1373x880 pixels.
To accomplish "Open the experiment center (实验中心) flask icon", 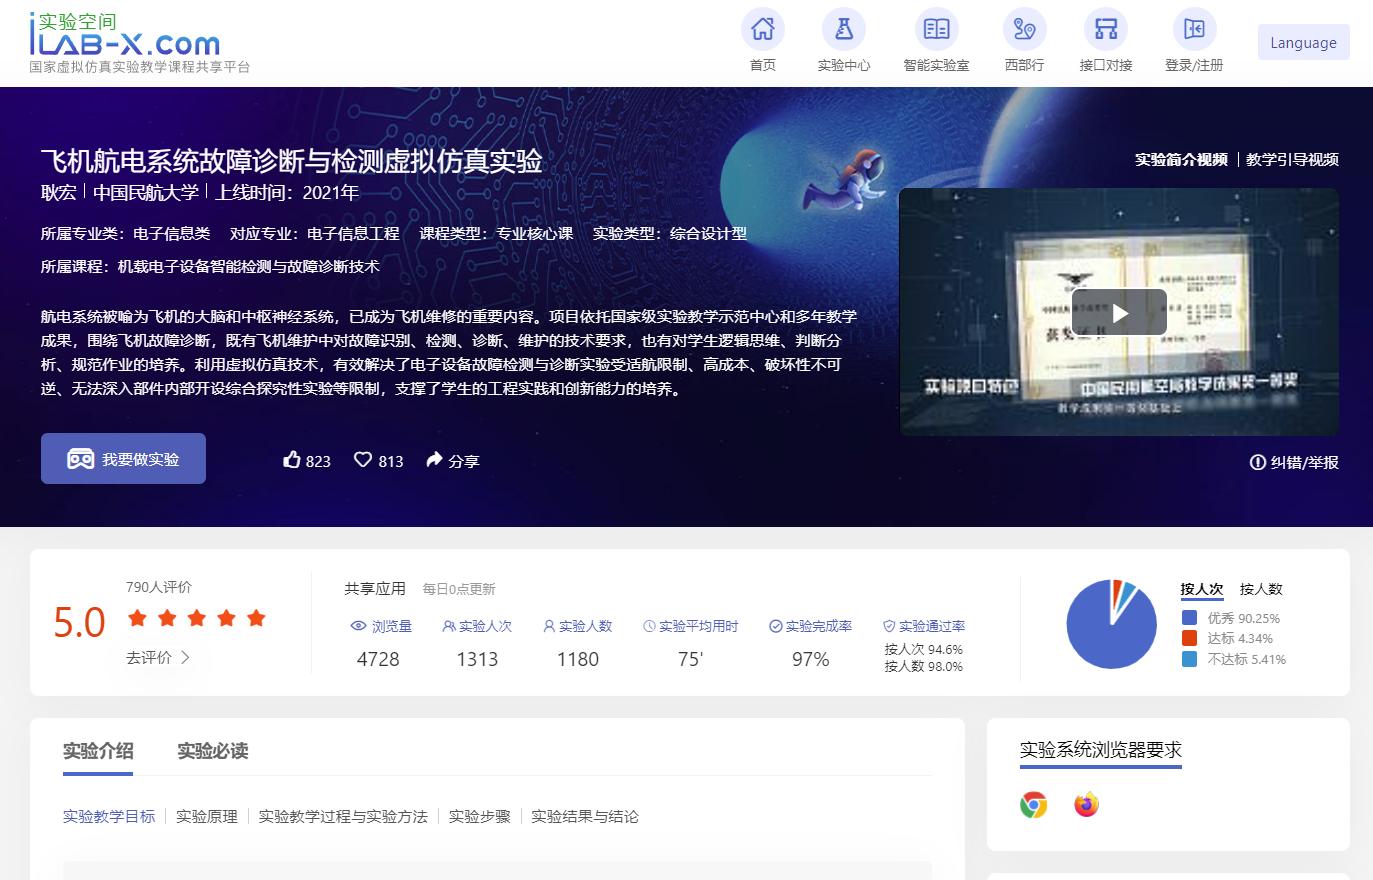I will (x=843, y=29).
